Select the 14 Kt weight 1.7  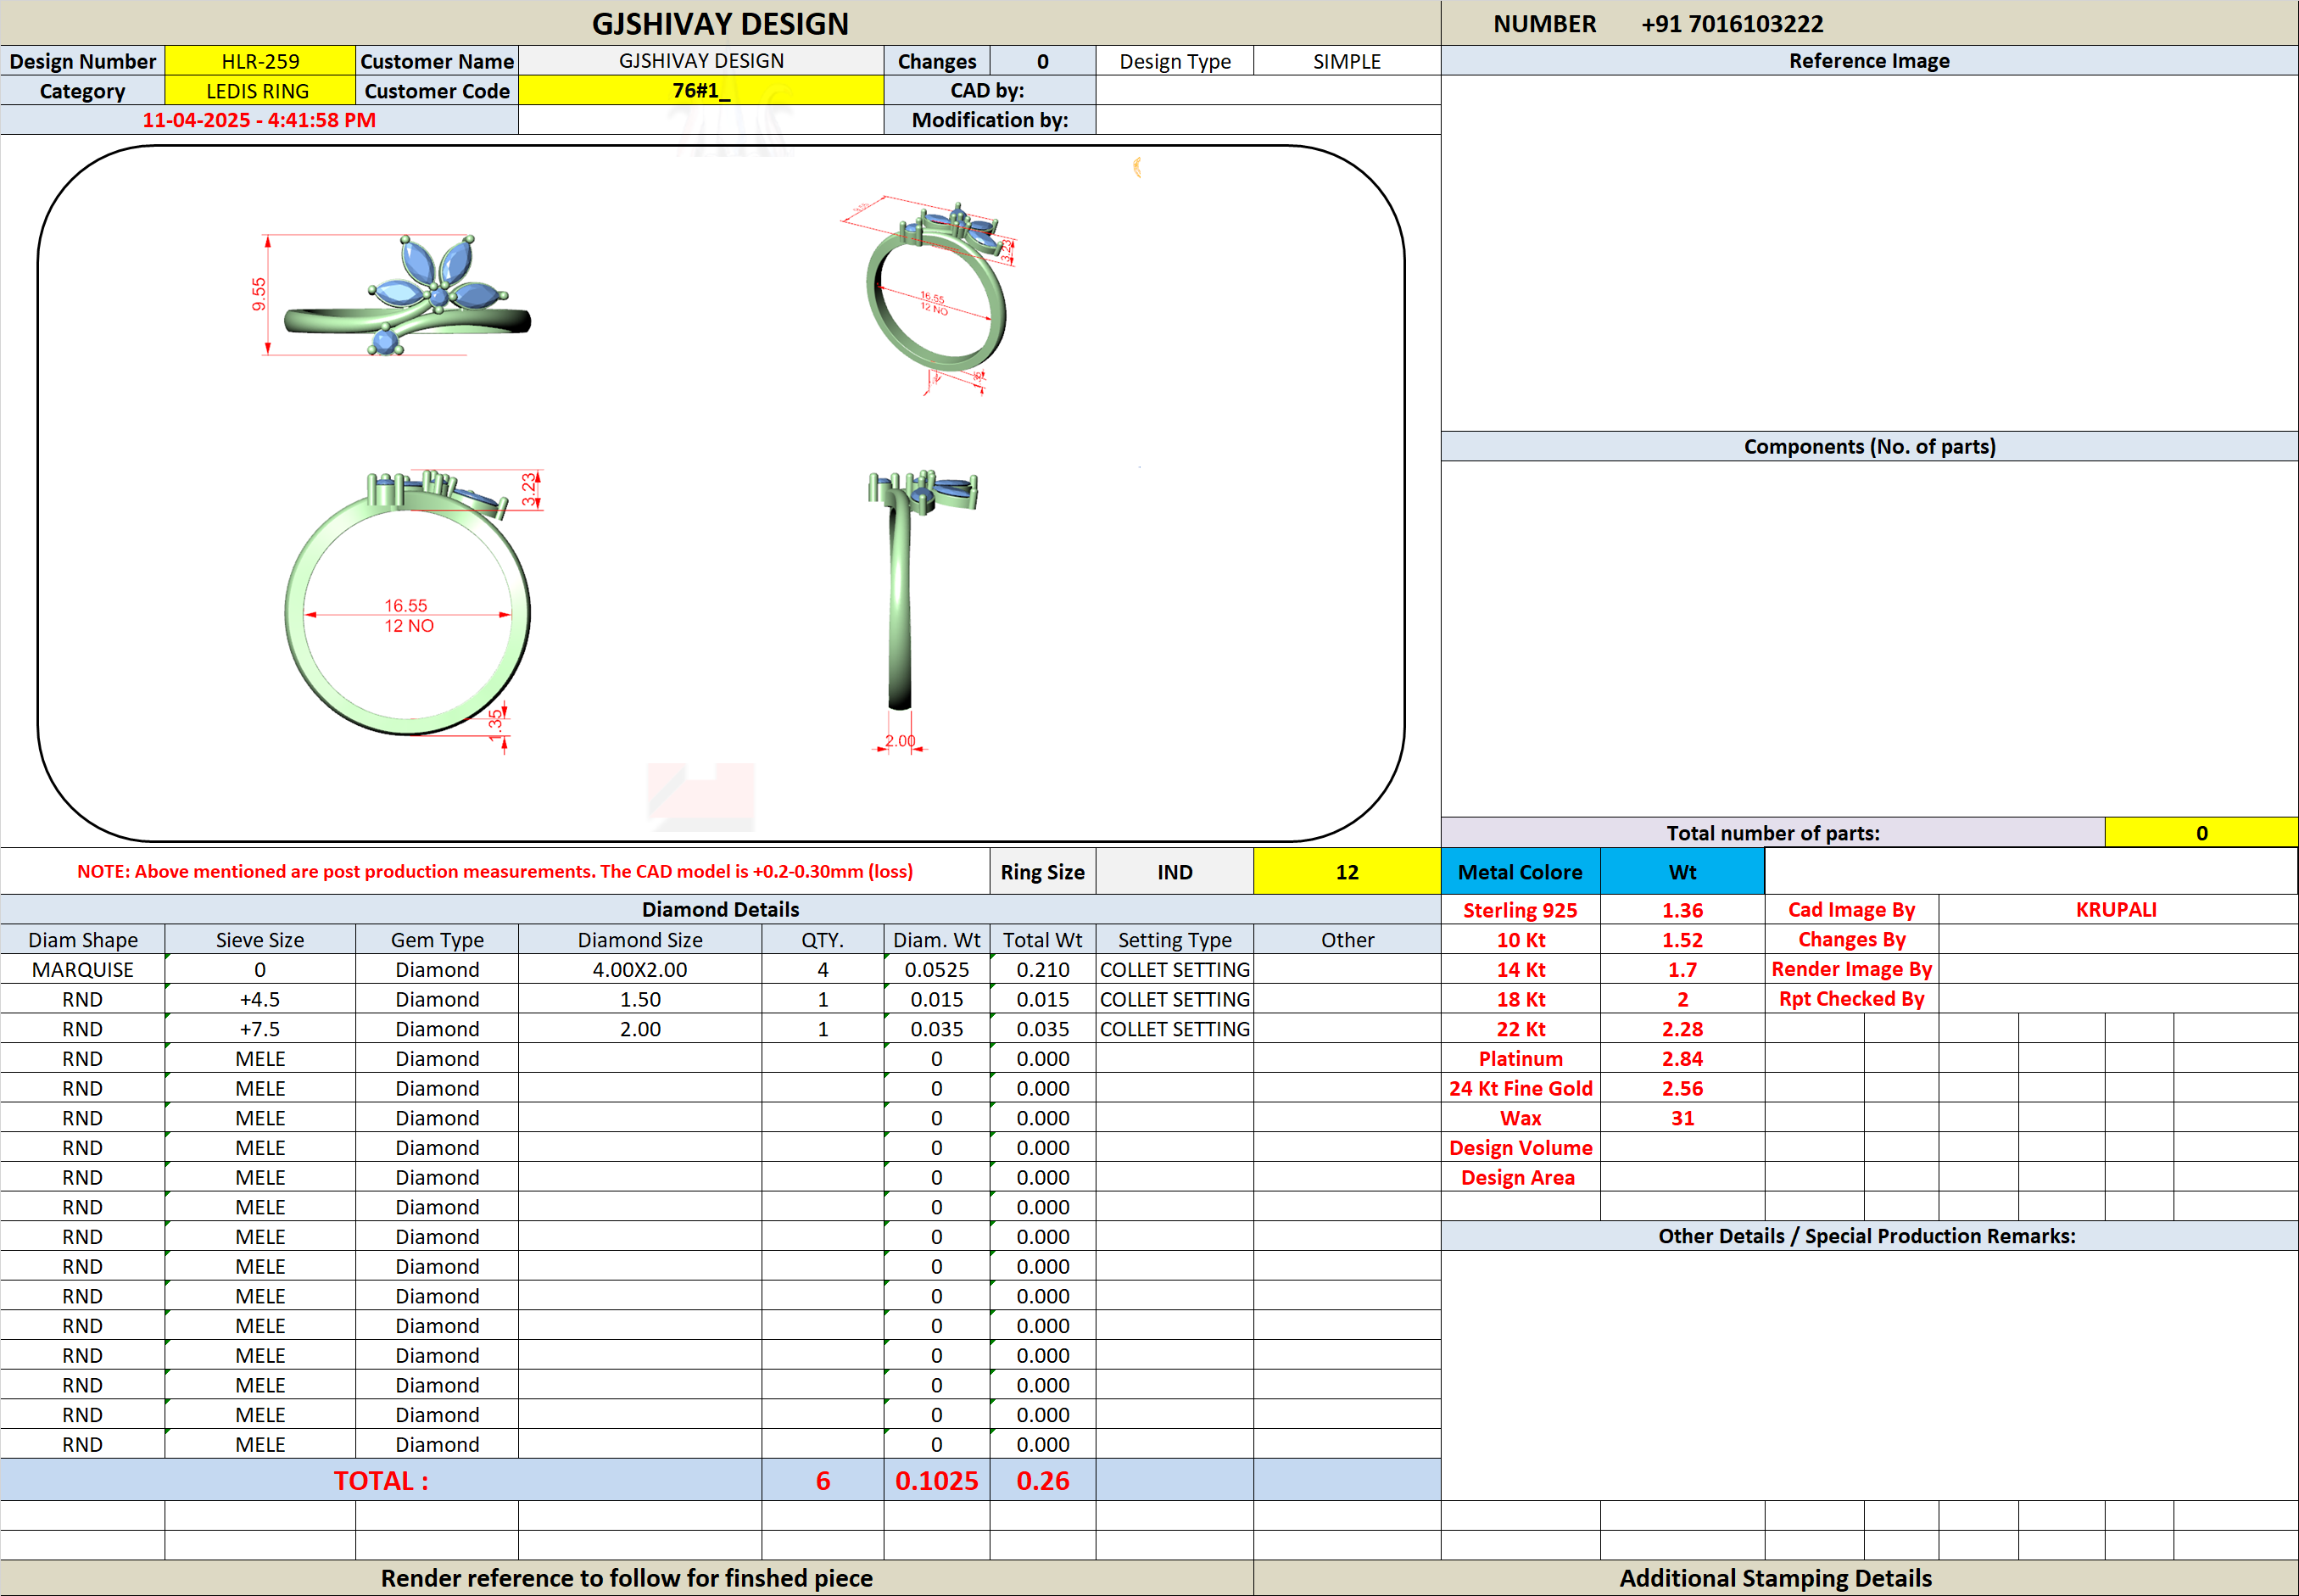[x=1682, y=970]
